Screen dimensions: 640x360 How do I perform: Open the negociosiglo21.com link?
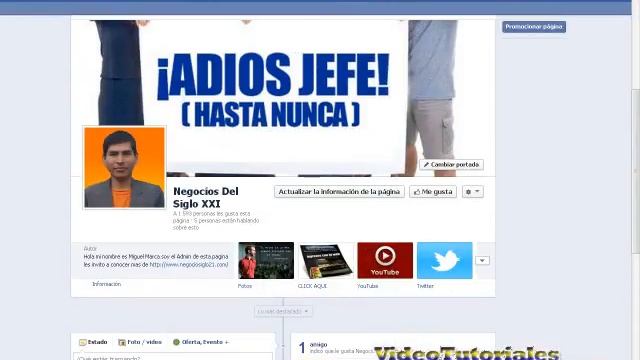coord(189,264)
